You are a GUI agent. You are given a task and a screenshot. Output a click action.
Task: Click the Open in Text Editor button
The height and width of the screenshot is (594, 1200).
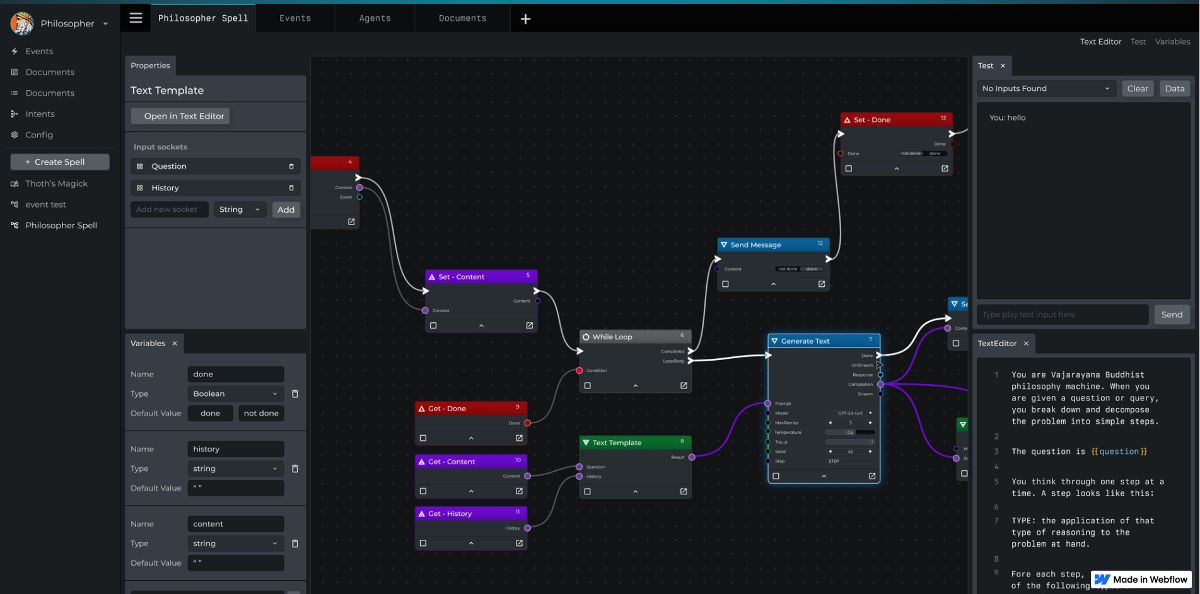[180, 116]
